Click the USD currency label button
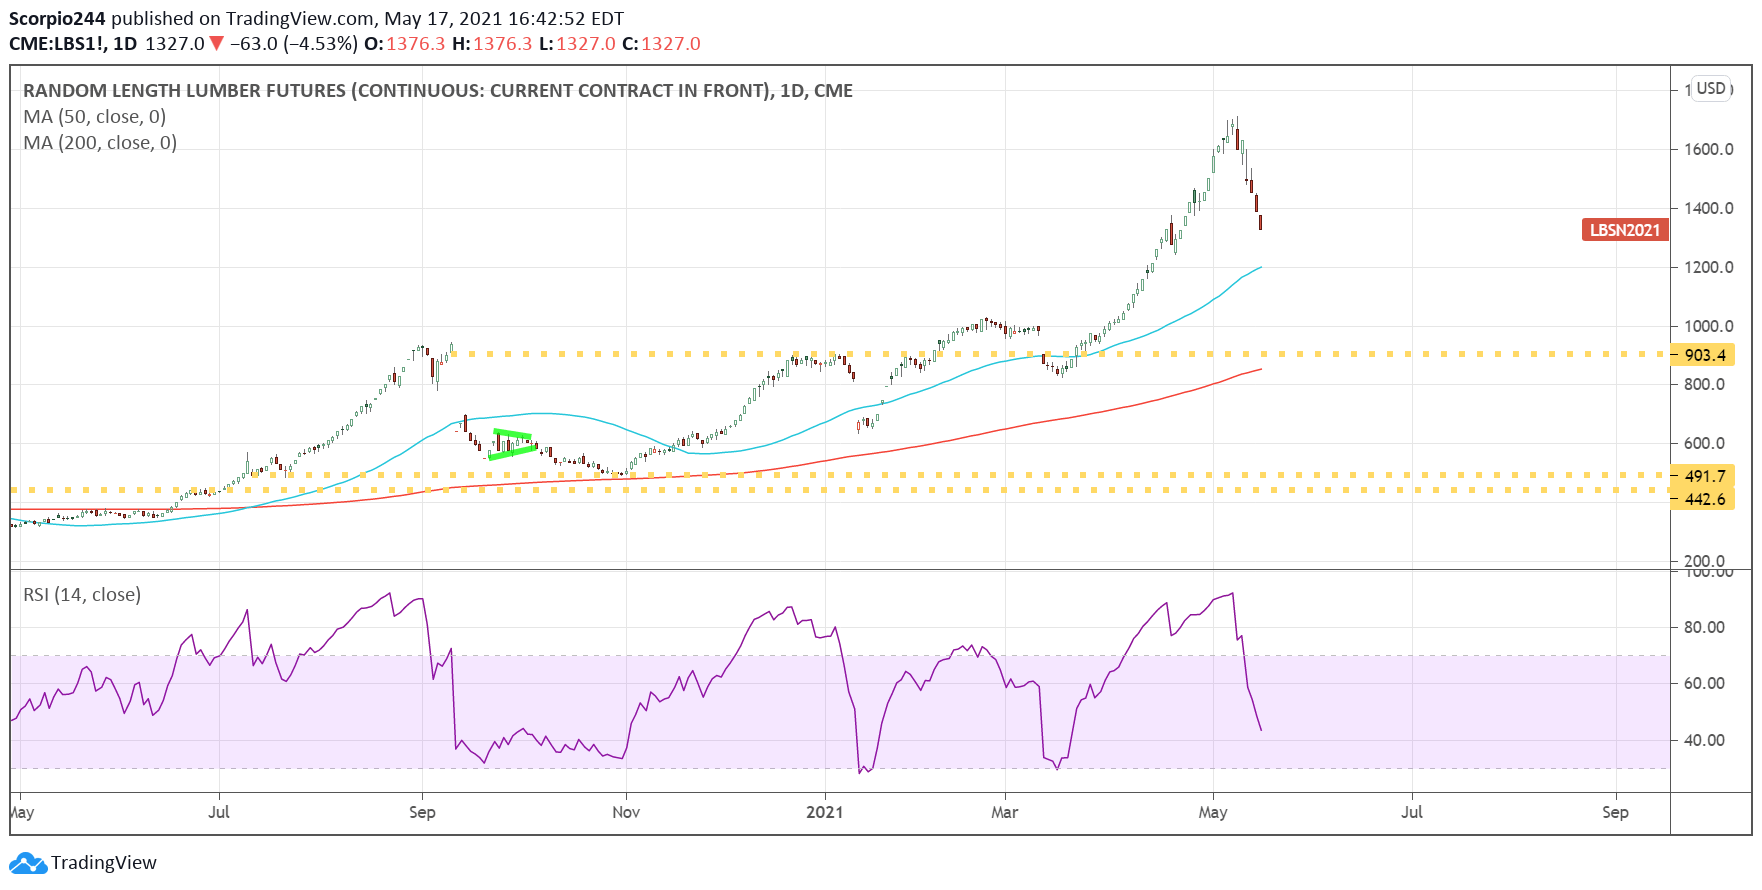The height and width of the screenshot is (890, 1762). pyautogui.click(x=1711, y=88)
